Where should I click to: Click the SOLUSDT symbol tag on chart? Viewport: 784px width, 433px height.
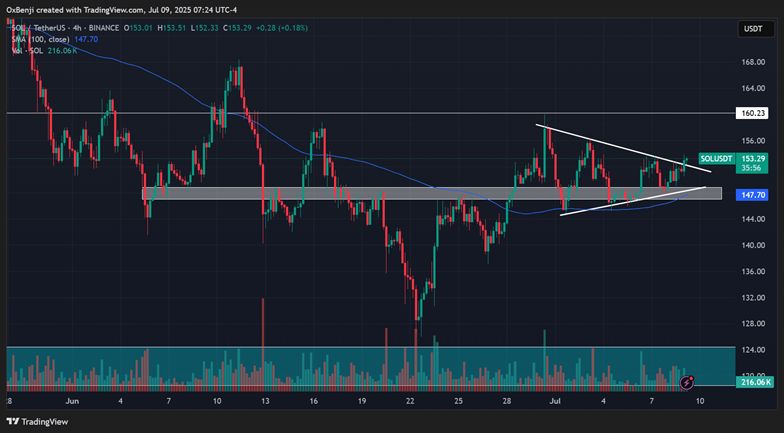tap(716, 159)
